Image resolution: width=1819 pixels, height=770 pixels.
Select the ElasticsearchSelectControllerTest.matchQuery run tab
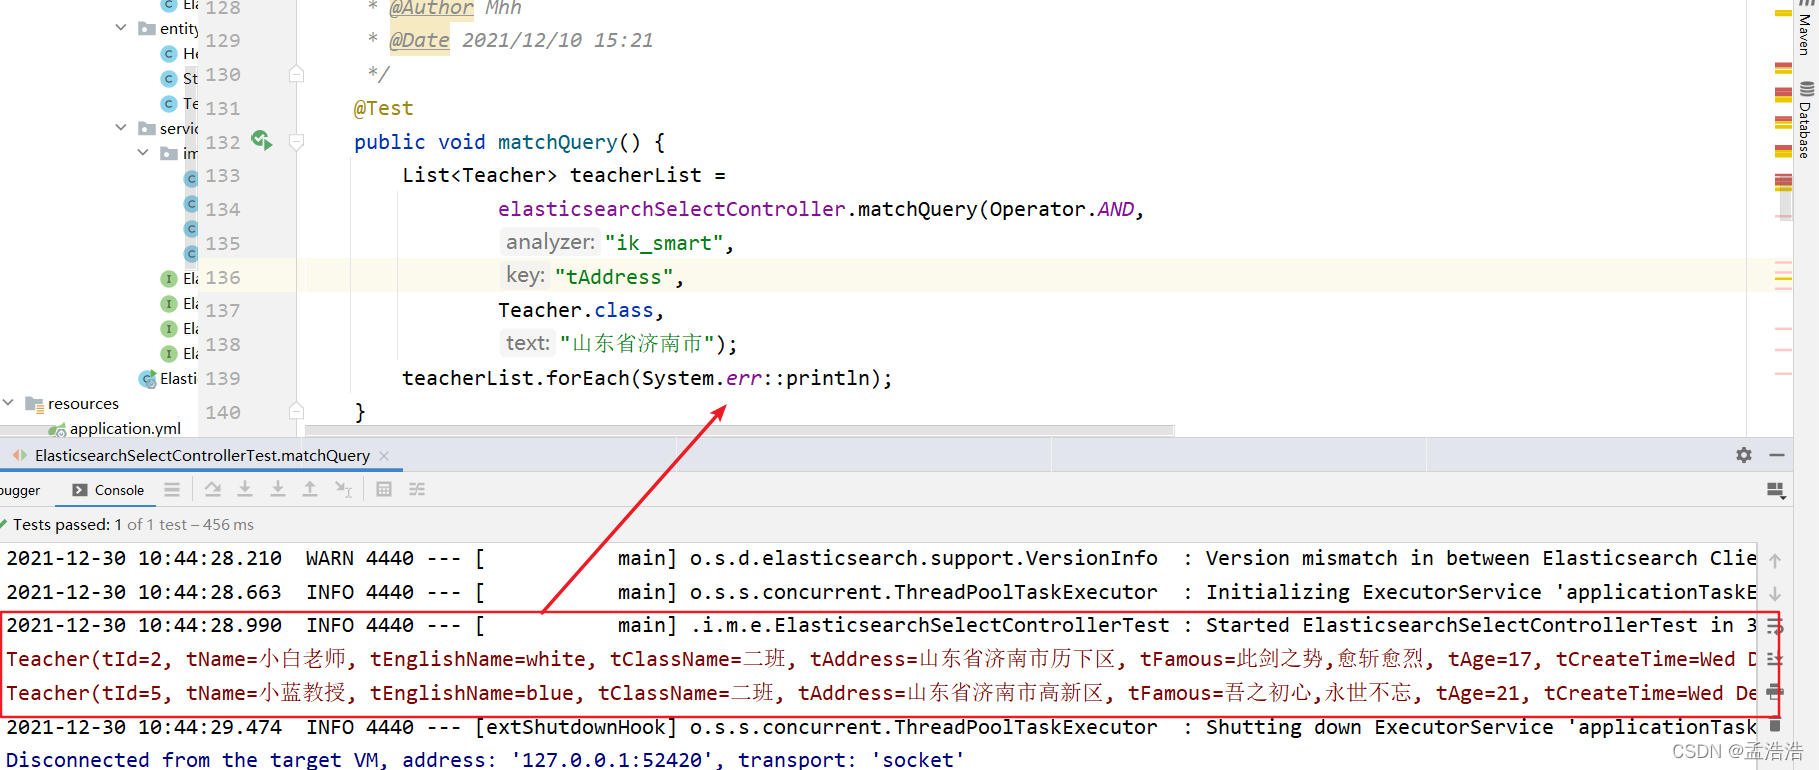(202, 455)
